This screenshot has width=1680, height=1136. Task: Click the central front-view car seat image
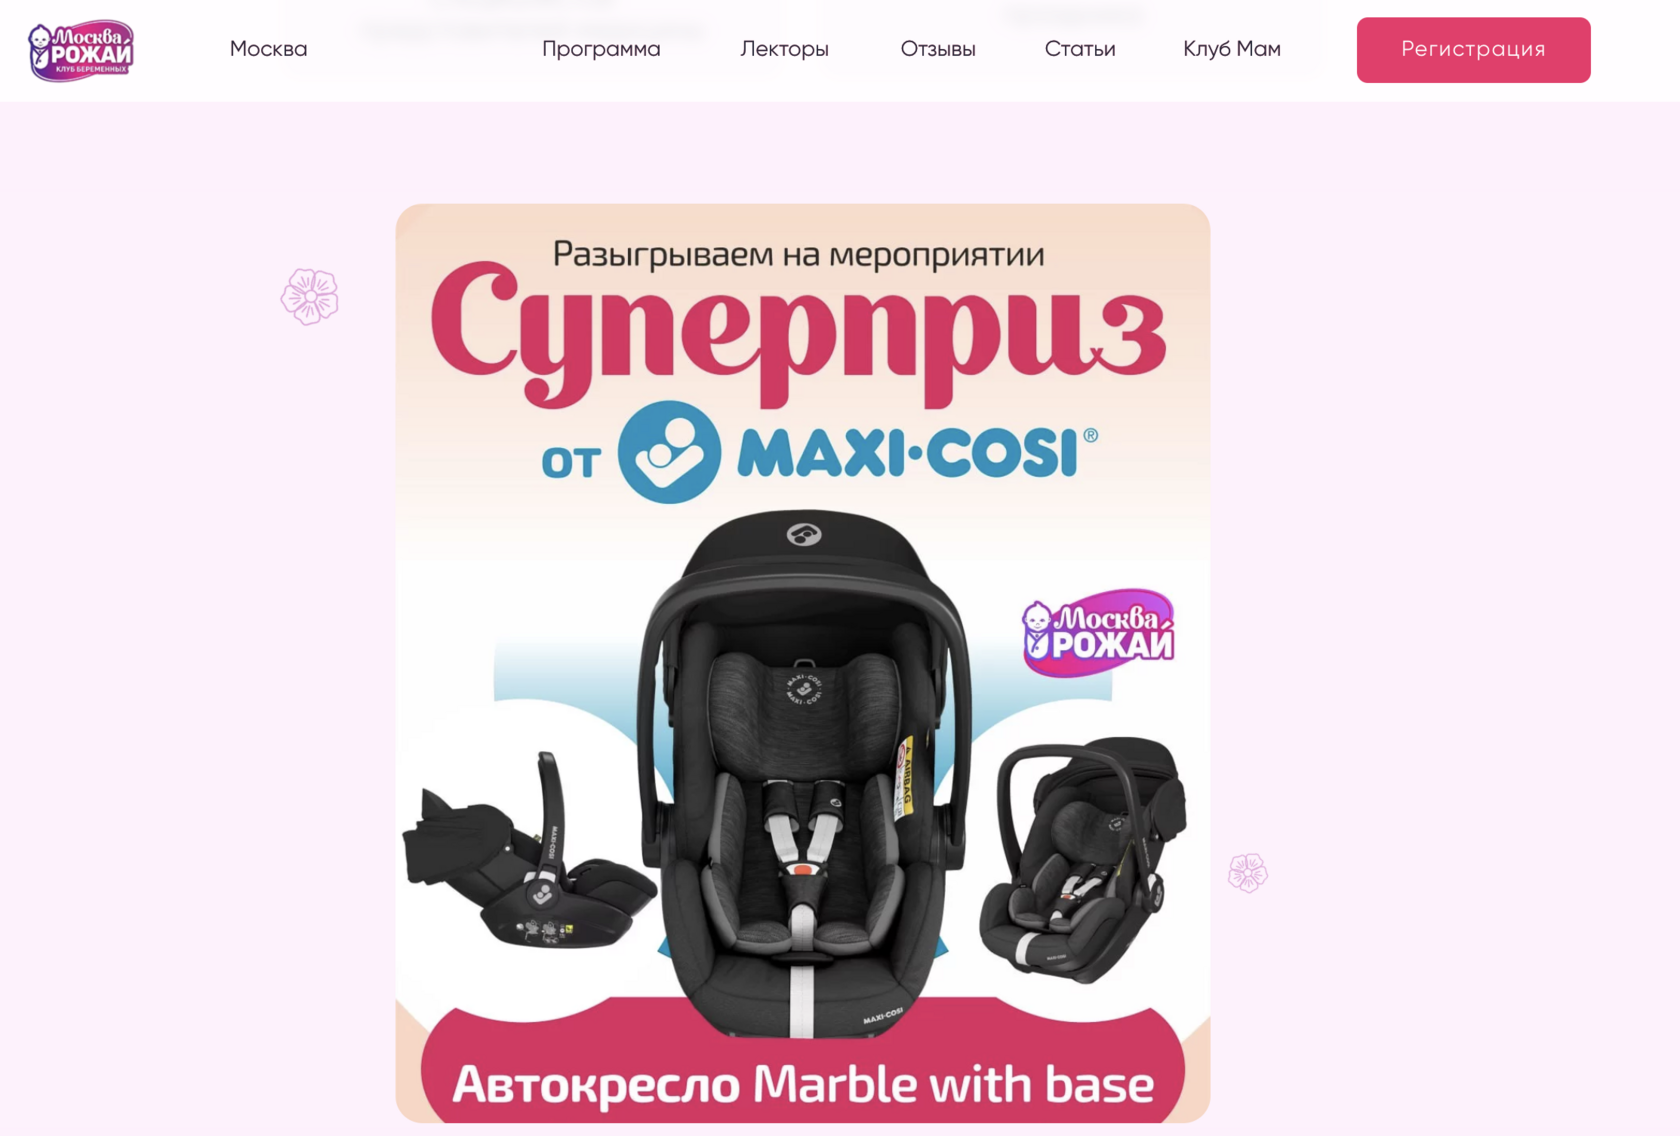[805, 775]
